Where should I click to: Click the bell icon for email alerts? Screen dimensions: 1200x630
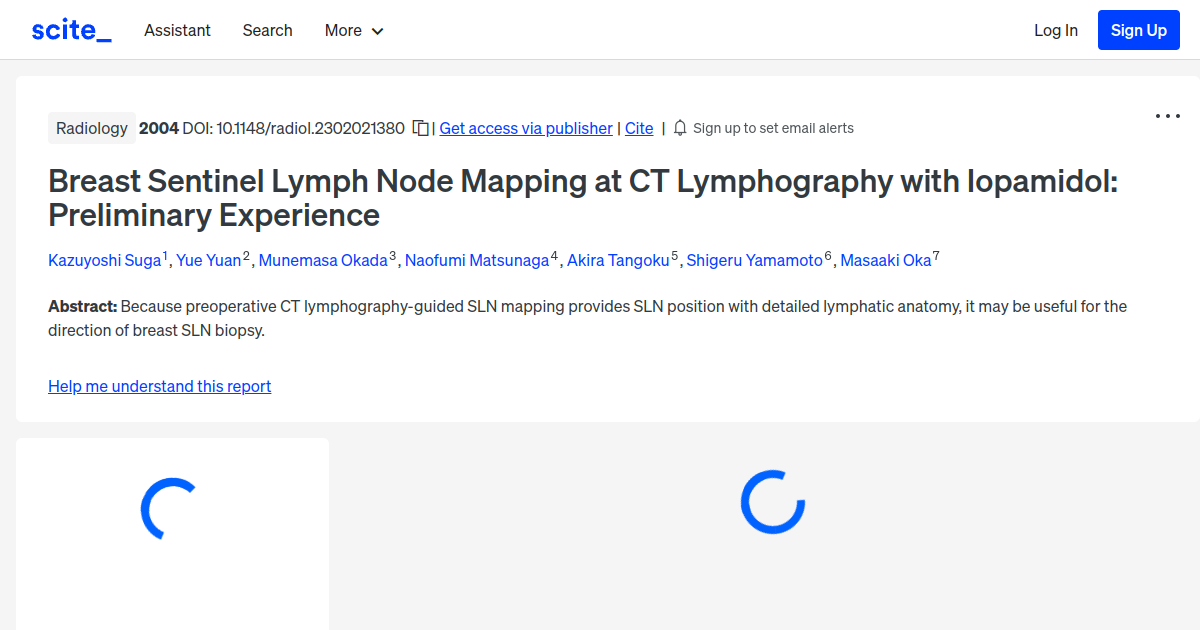click(x=679, y=128)
